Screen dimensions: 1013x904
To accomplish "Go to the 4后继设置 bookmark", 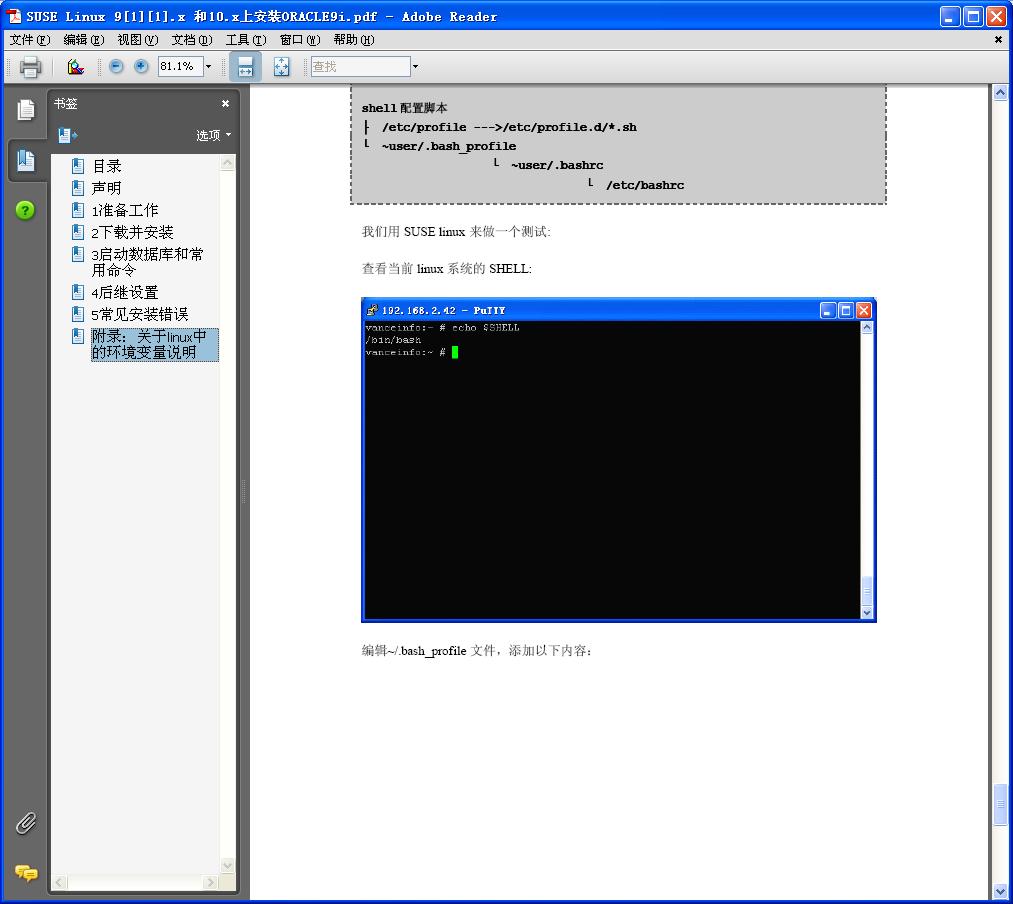I will 125,292.
